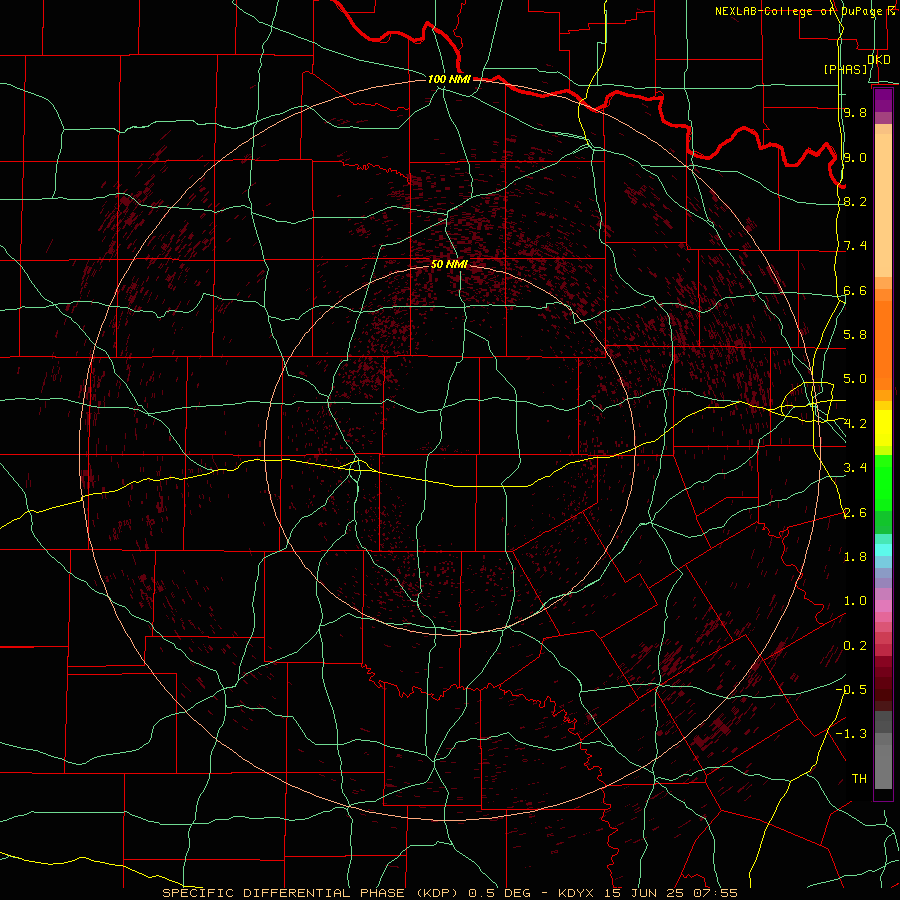900x900 pixels.
Task: Click the 1.0 value on the legend
Action: point(855,601)
